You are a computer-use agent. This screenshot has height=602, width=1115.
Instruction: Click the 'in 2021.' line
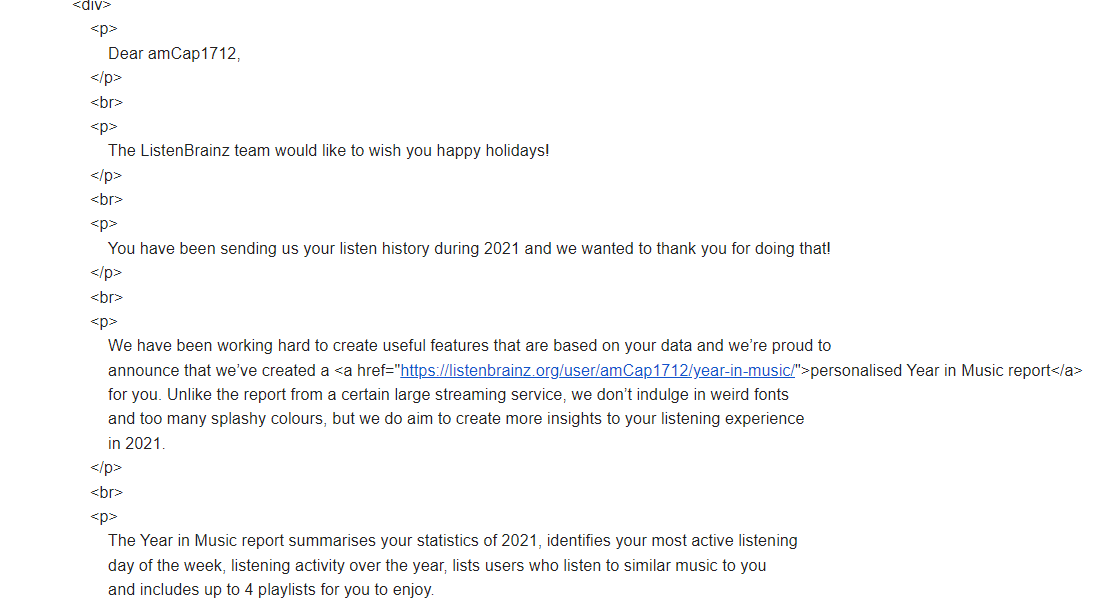coord(137,444)
